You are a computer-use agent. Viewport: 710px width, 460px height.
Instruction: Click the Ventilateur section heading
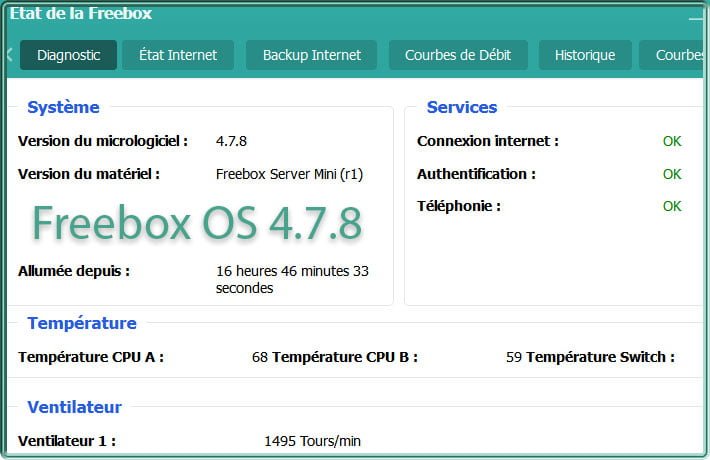click(x=75, y=407)
